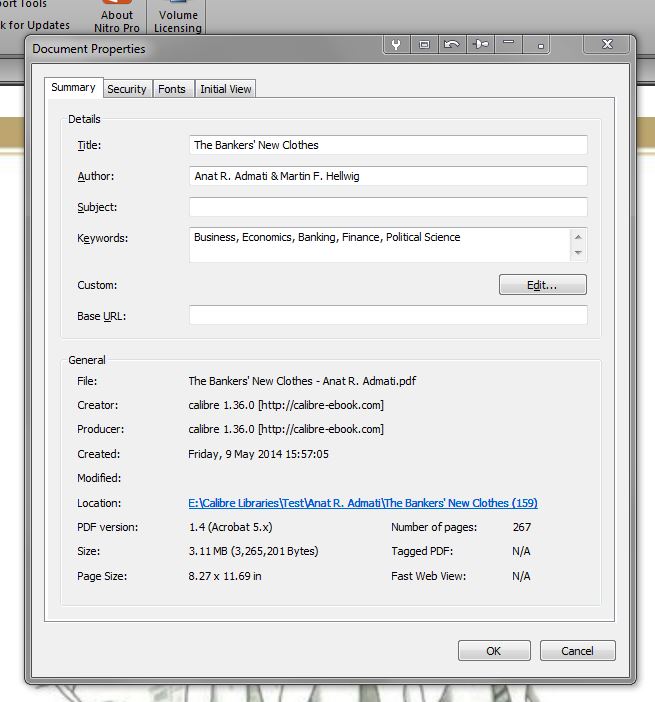Click the size value '3.11 MB (3,265,201 Bytes)'
Viewport: 655px width, 702px height.
[x=253, y=551]
